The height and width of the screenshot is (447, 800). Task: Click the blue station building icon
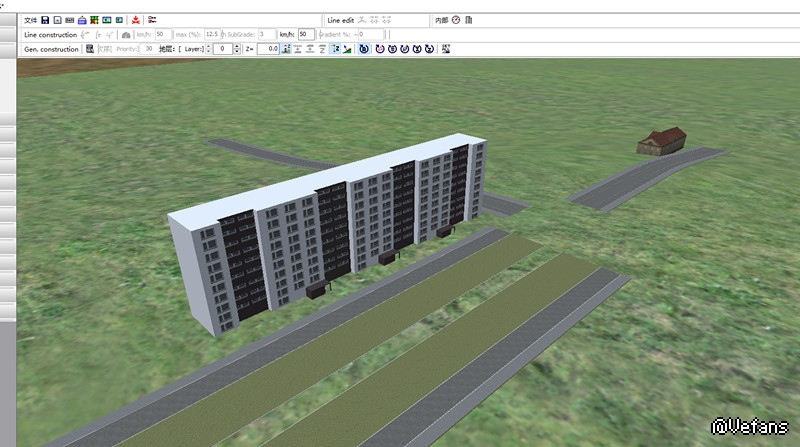82,20
